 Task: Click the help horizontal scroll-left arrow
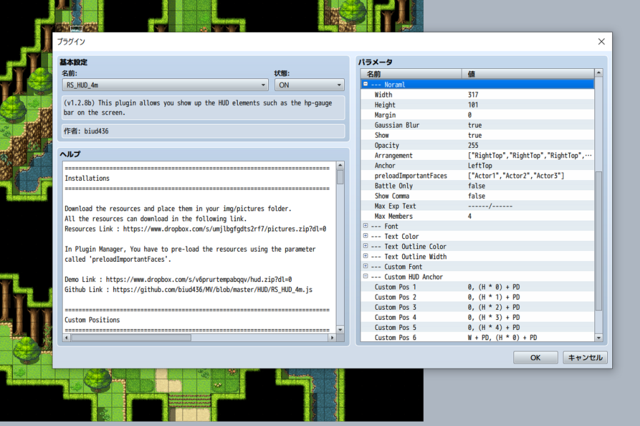point(67,337)
